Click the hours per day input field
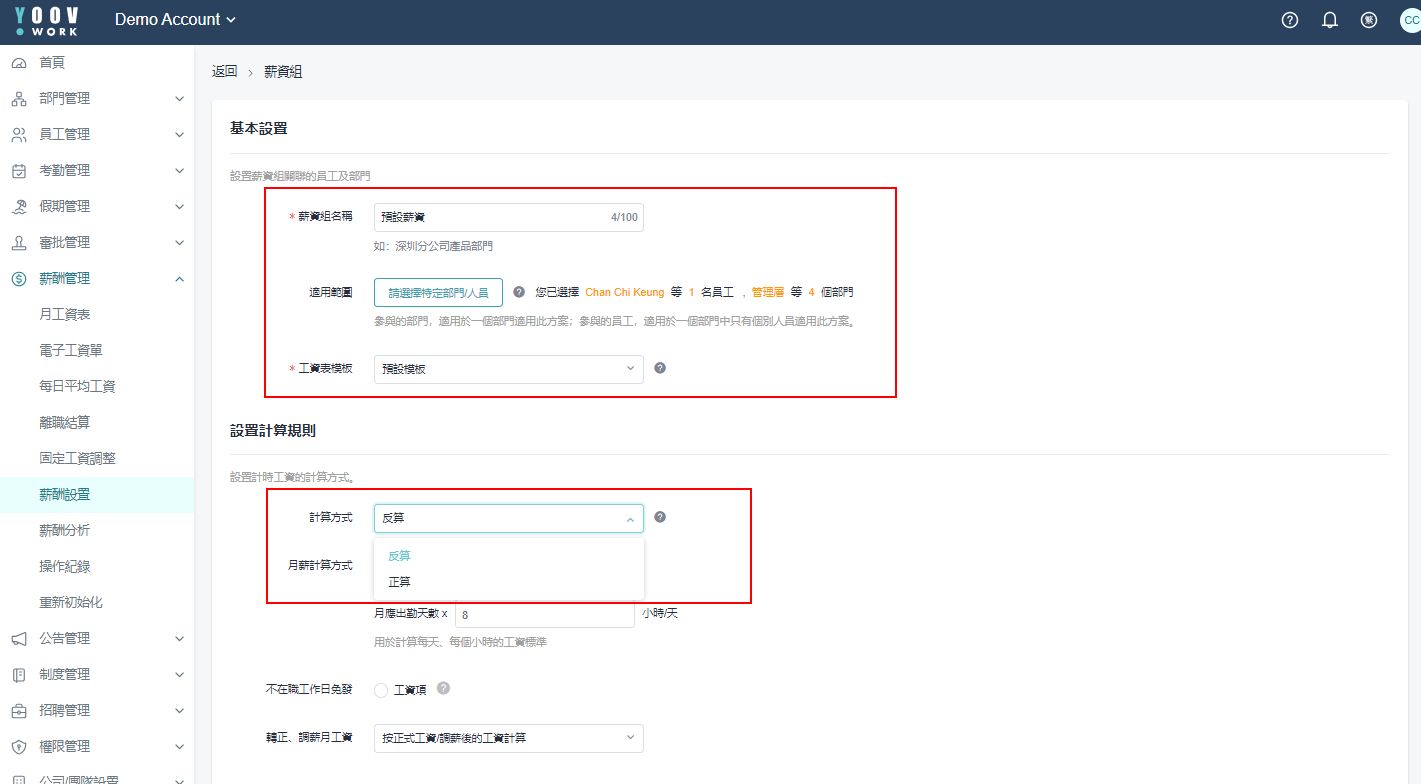 click(x=544, y=614)
